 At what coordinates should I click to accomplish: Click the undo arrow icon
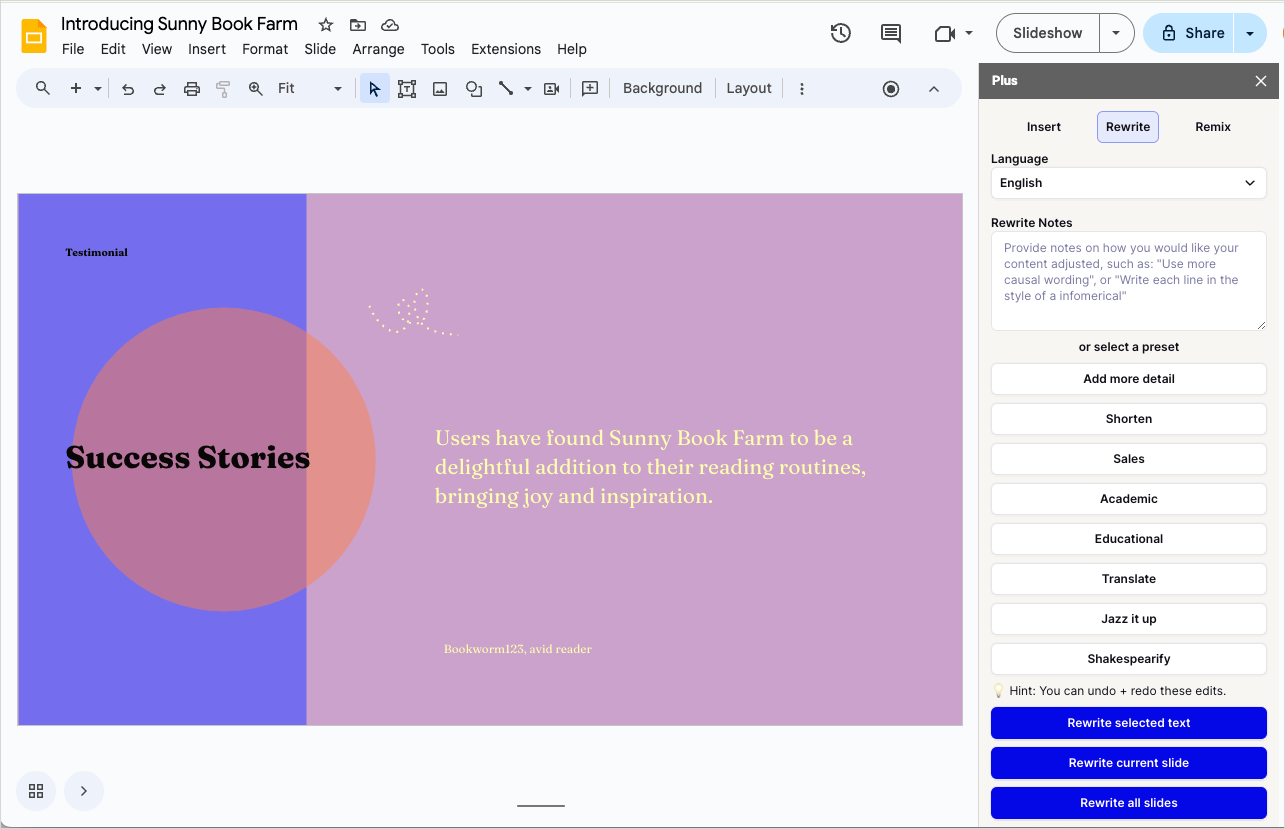128,89
